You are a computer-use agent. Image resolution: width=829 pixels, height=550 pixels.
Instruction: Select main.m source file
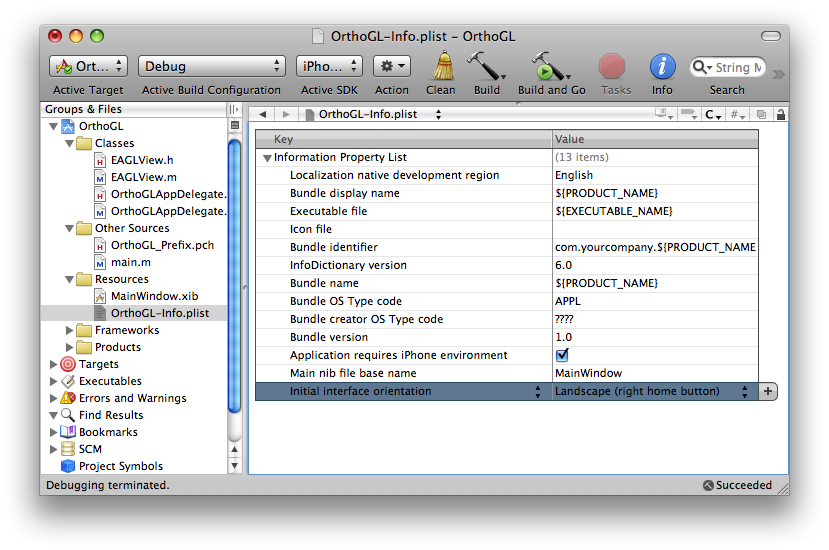131,262
